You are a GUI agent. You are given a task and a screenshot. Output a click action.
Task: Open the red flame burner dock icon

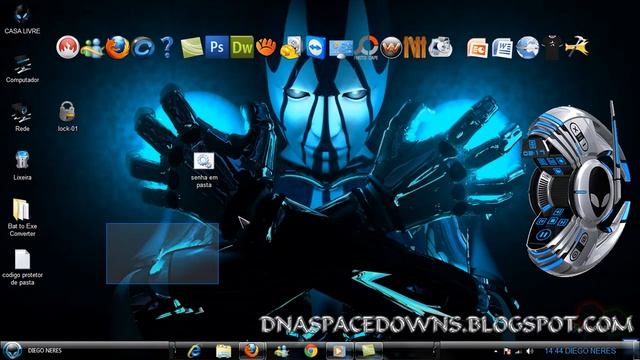pos(68,47)
